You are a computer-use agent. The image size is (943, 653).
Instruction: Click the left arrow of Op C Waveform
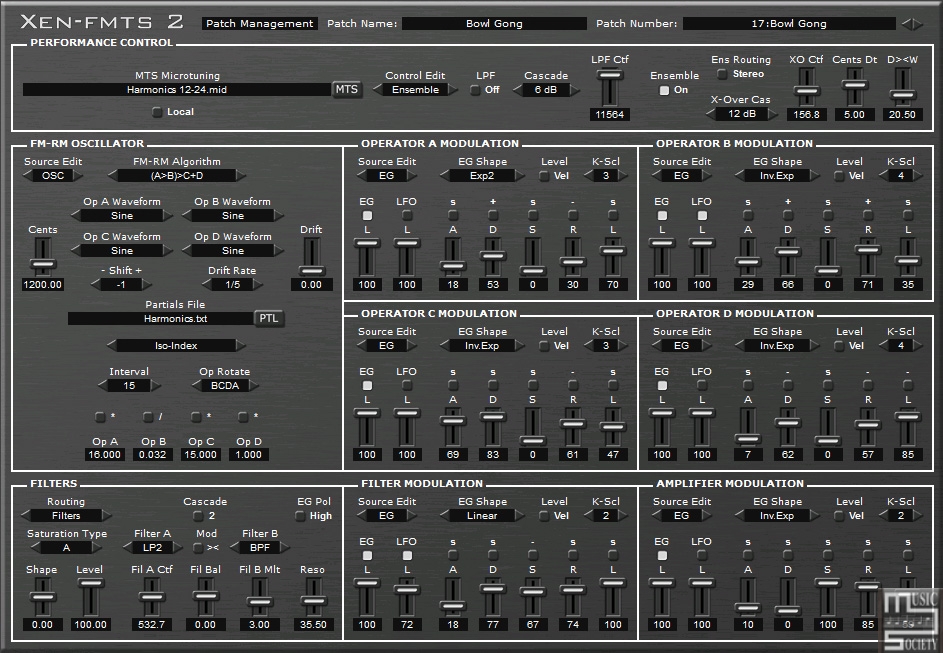[x=76, y=250]
